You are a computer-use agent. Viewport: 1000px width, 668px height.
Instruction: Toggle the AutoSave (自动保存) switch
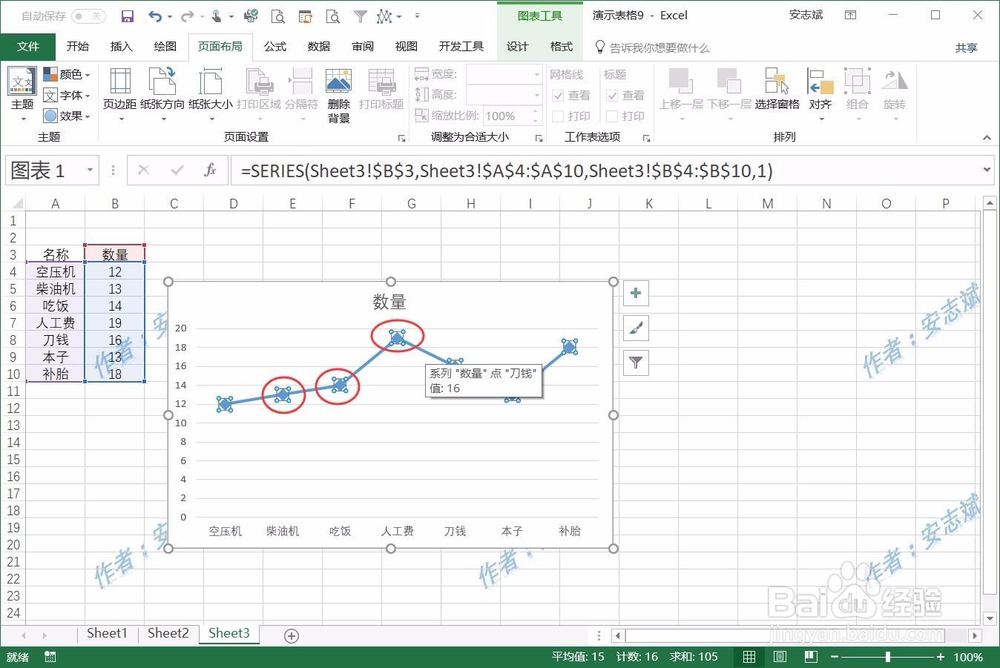(88, 16)
